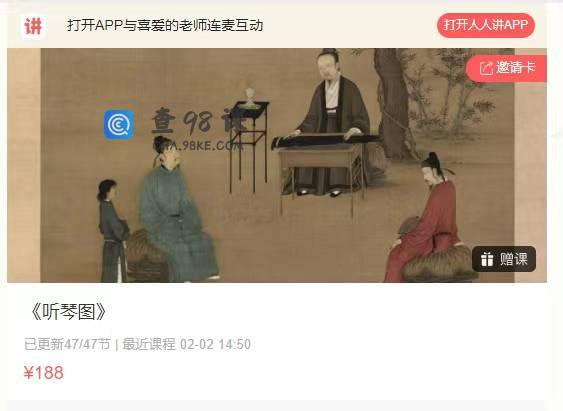Click the tall black incense stand

(249, 145)
